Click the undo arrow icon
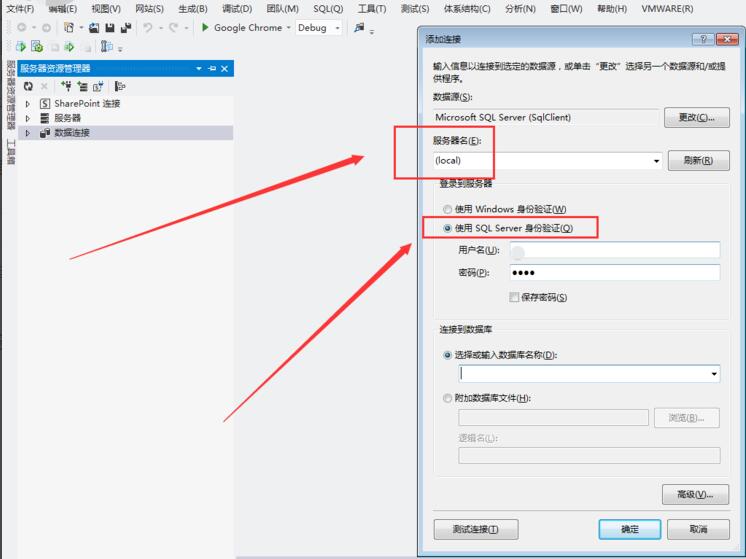 click(x=148, y=28)
